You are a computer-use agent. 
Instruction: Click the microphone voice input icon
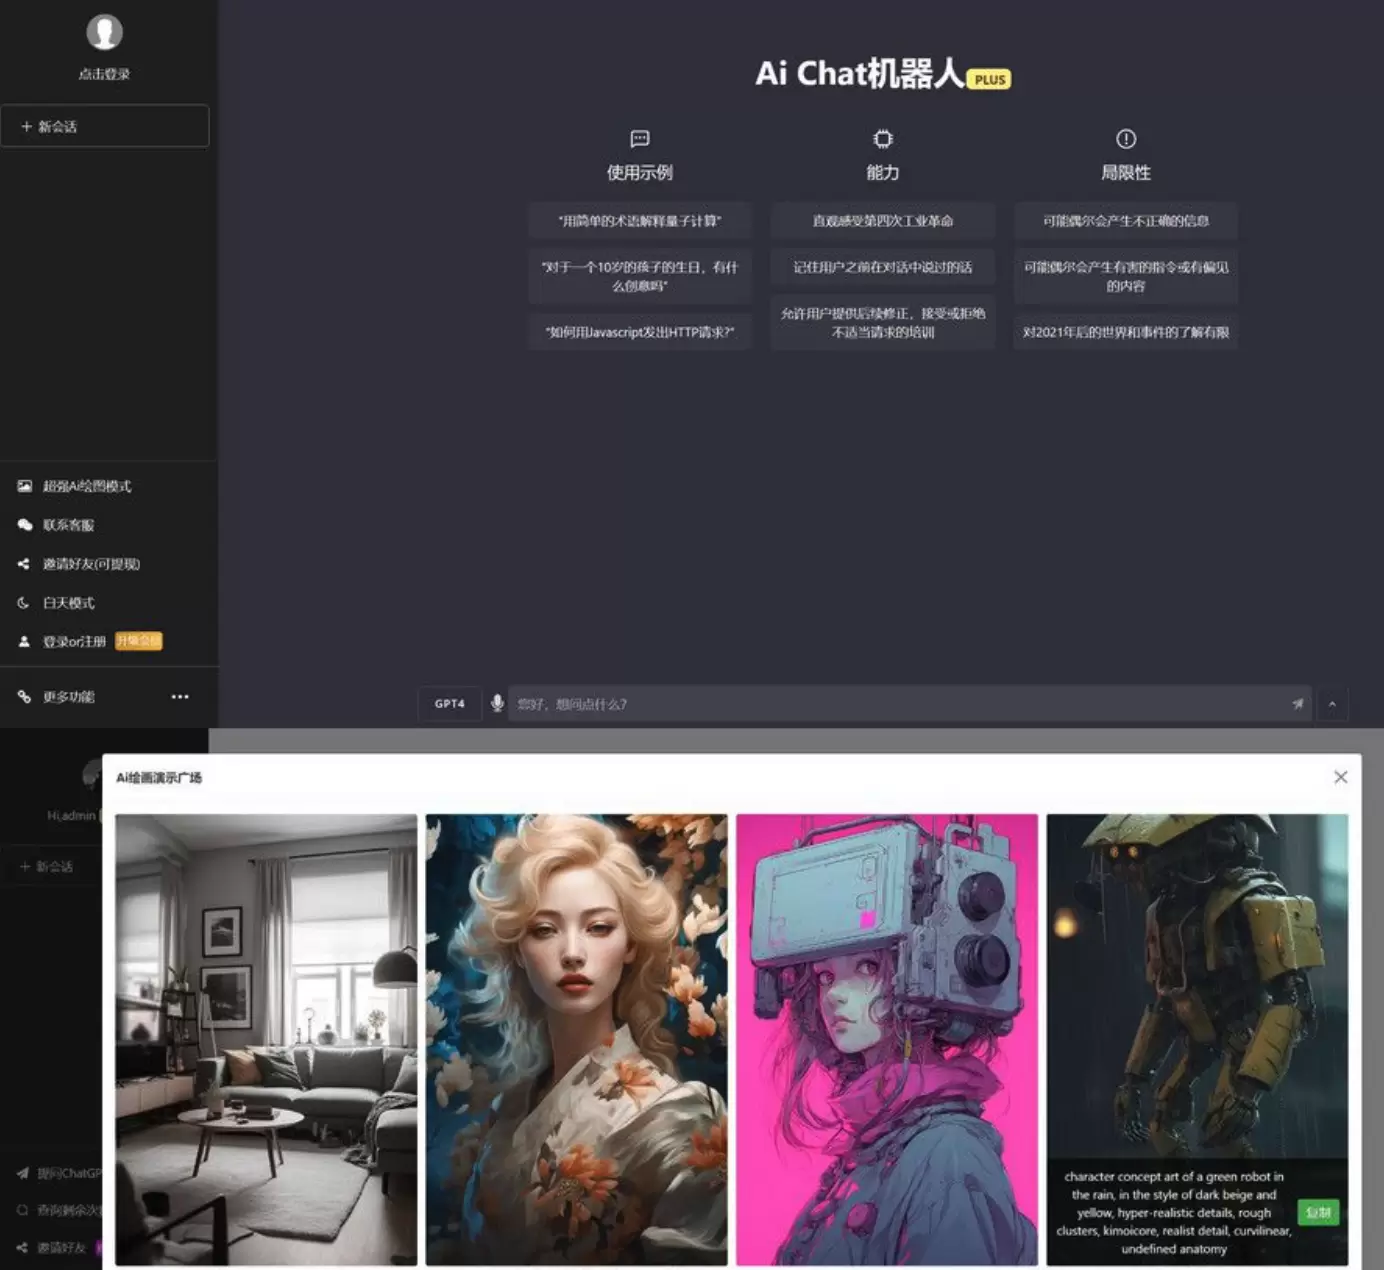(497, 704)
